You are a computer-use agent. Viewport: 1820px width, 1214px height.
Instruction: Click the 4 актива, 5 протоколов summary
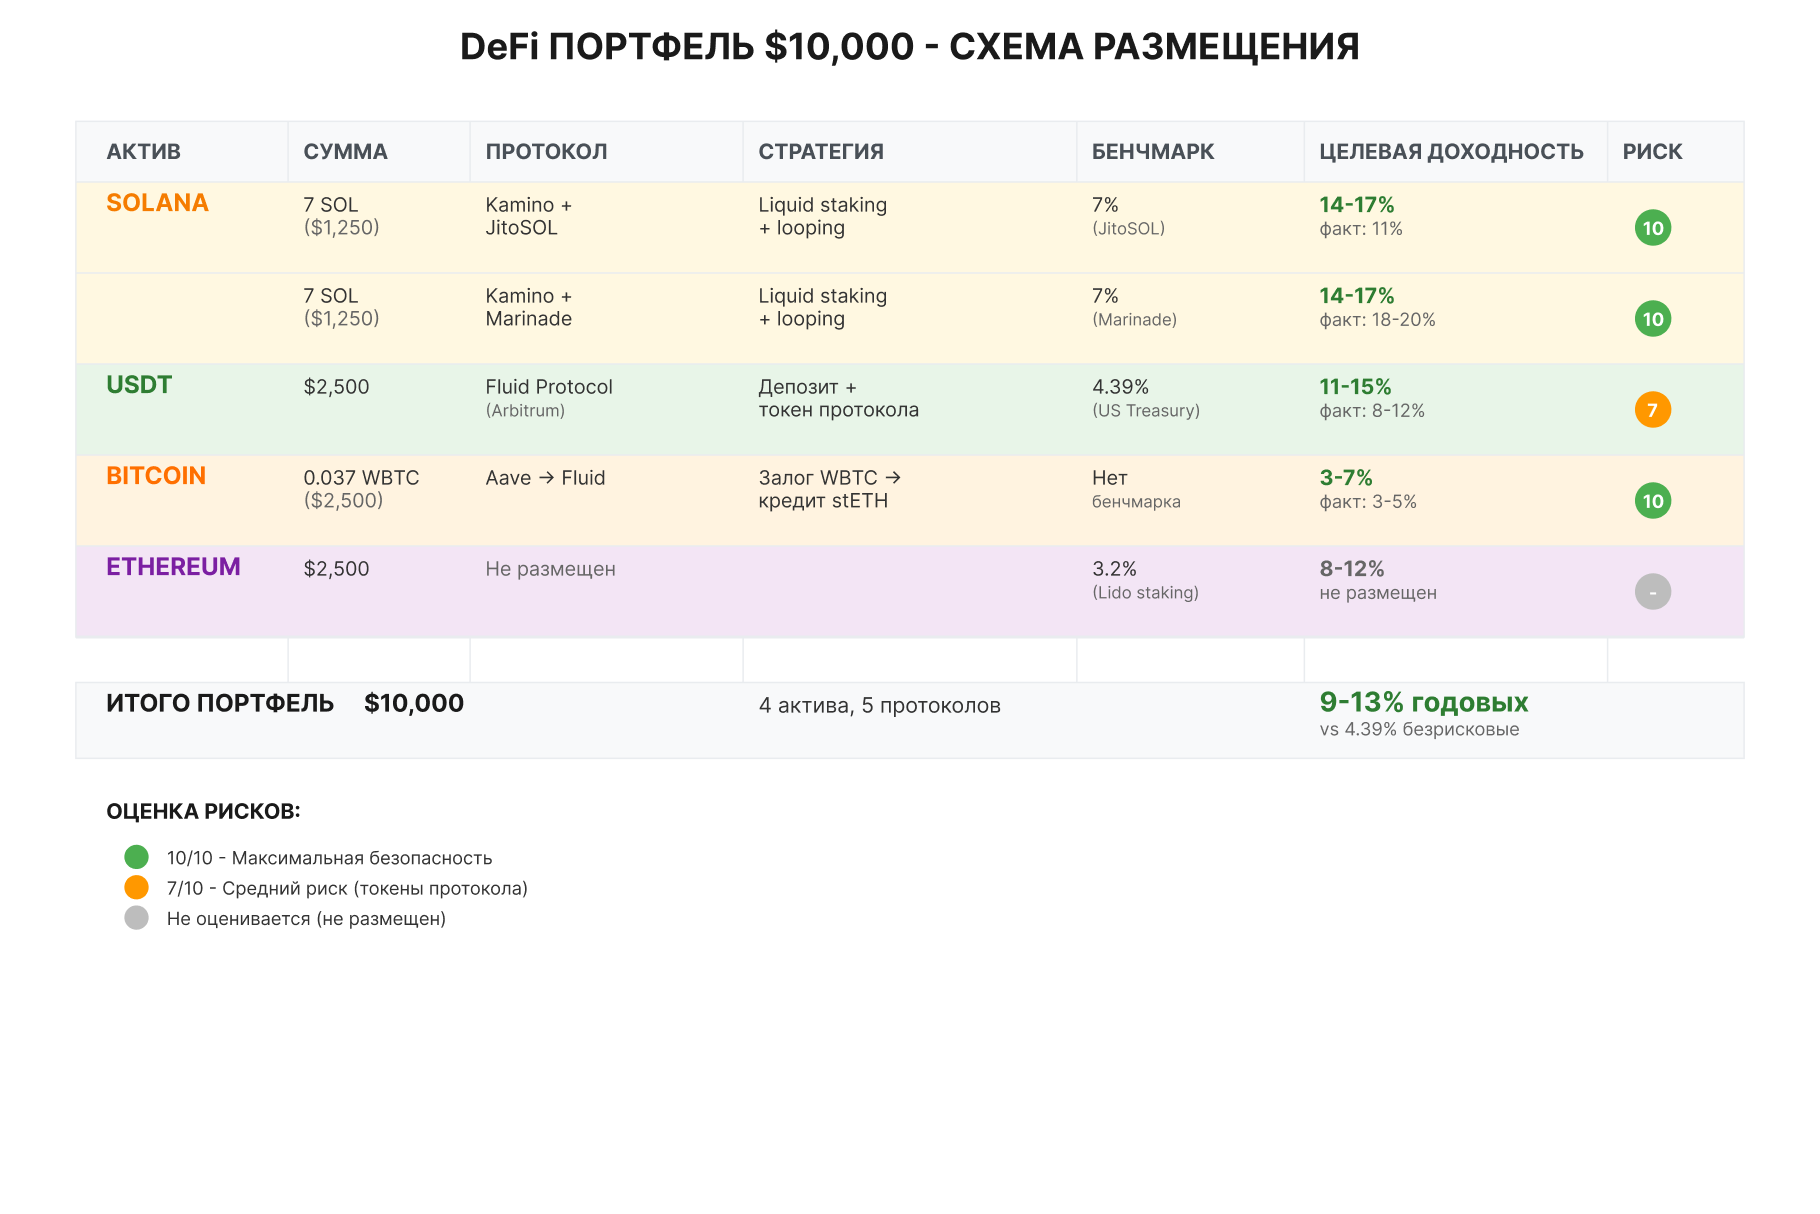pyautogui.click(x=879, y=706)
